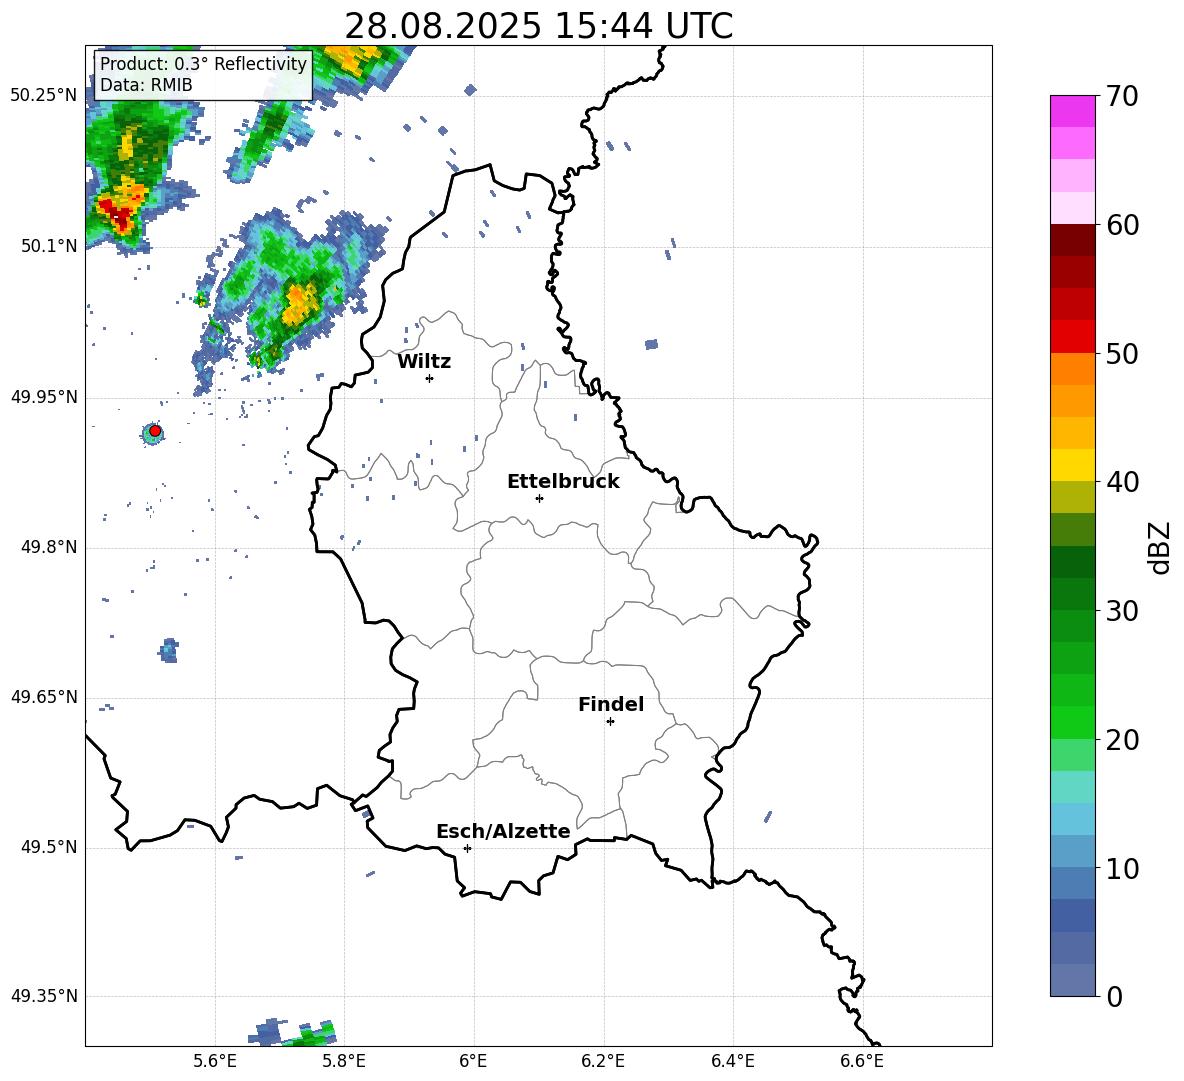
Task: Click the 60 value on colorbar
Action: pyautogui.click(x=1122, y=225)
